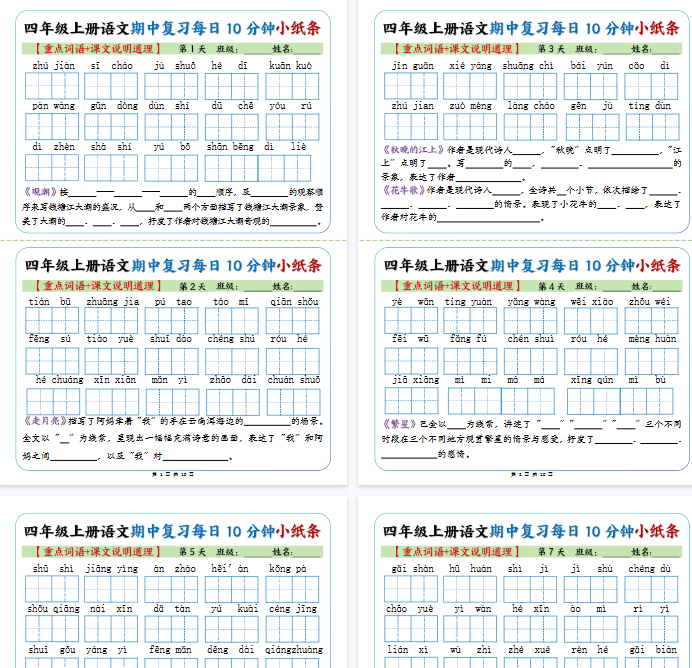Click pinyin "tíng yuàn" on Day 4 card
The image size is (692, 668).
coord(468,302)
